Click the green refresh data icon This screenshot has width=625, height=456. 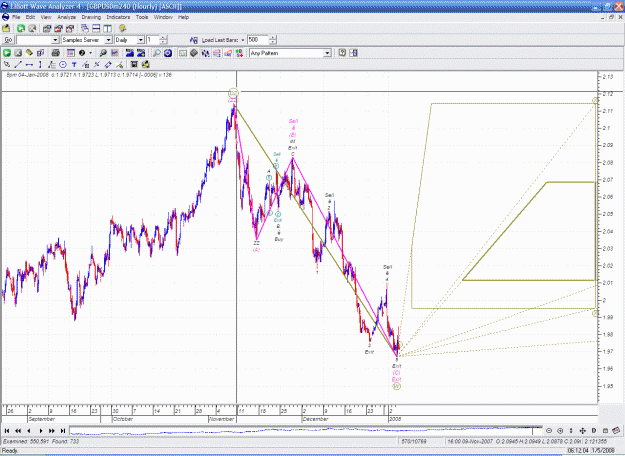point(21,28)
